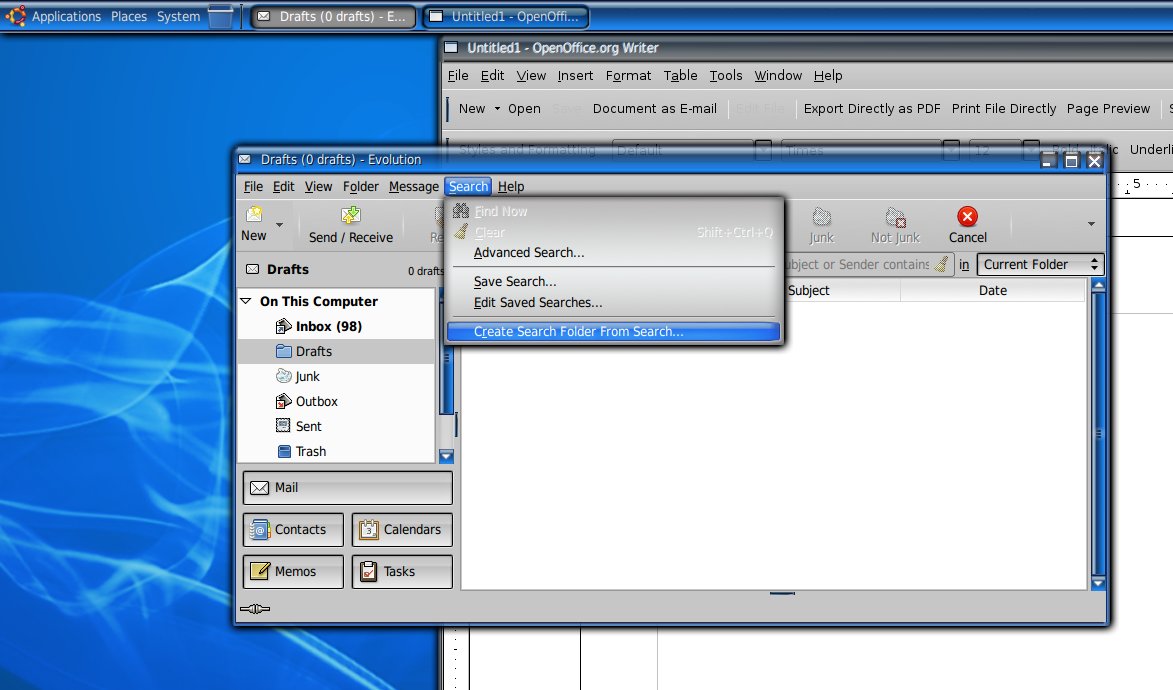The height and width of the screenshot is (690, 1173).
Task: Open the toolbar overflow arrow in Evolution
Action: (1091, 224)
